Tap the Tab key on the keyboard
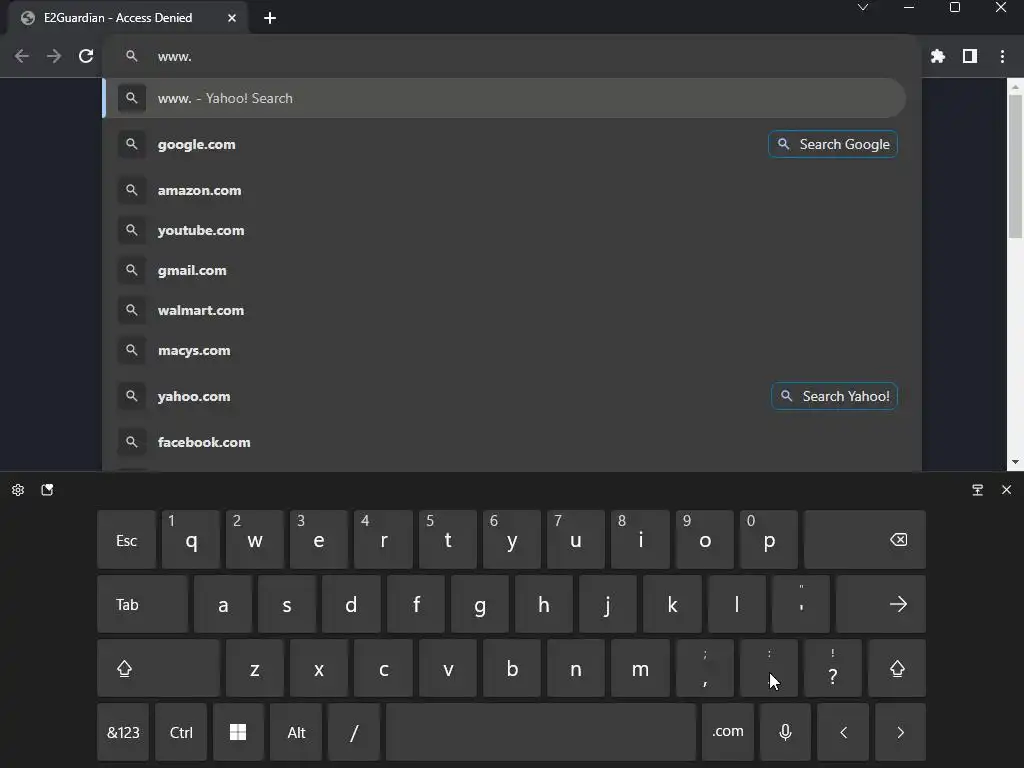The height and width of the screenshot is (768, 1024). (x=142, y=604)
